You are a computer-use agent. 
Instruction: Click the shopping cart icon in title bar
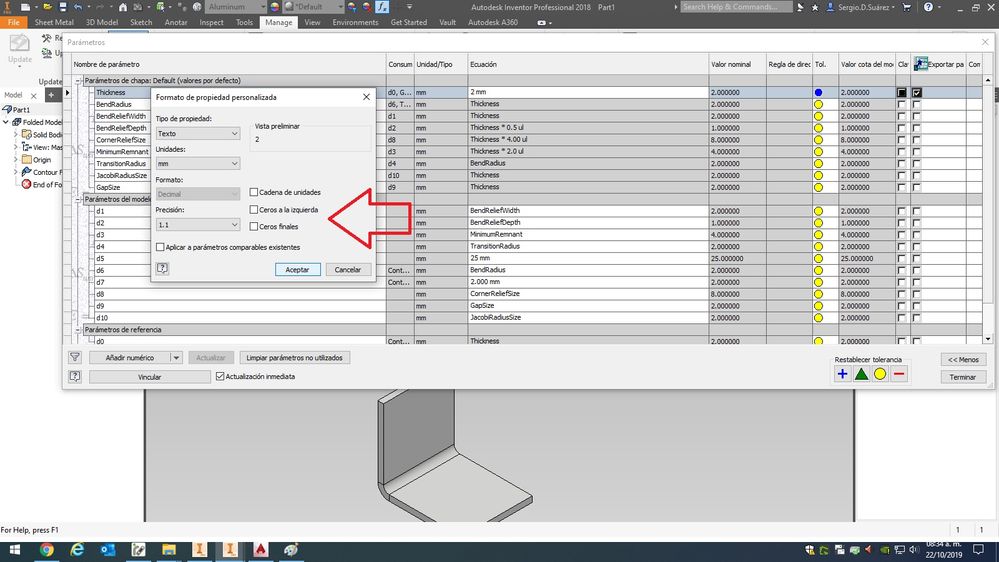point(907,7)
